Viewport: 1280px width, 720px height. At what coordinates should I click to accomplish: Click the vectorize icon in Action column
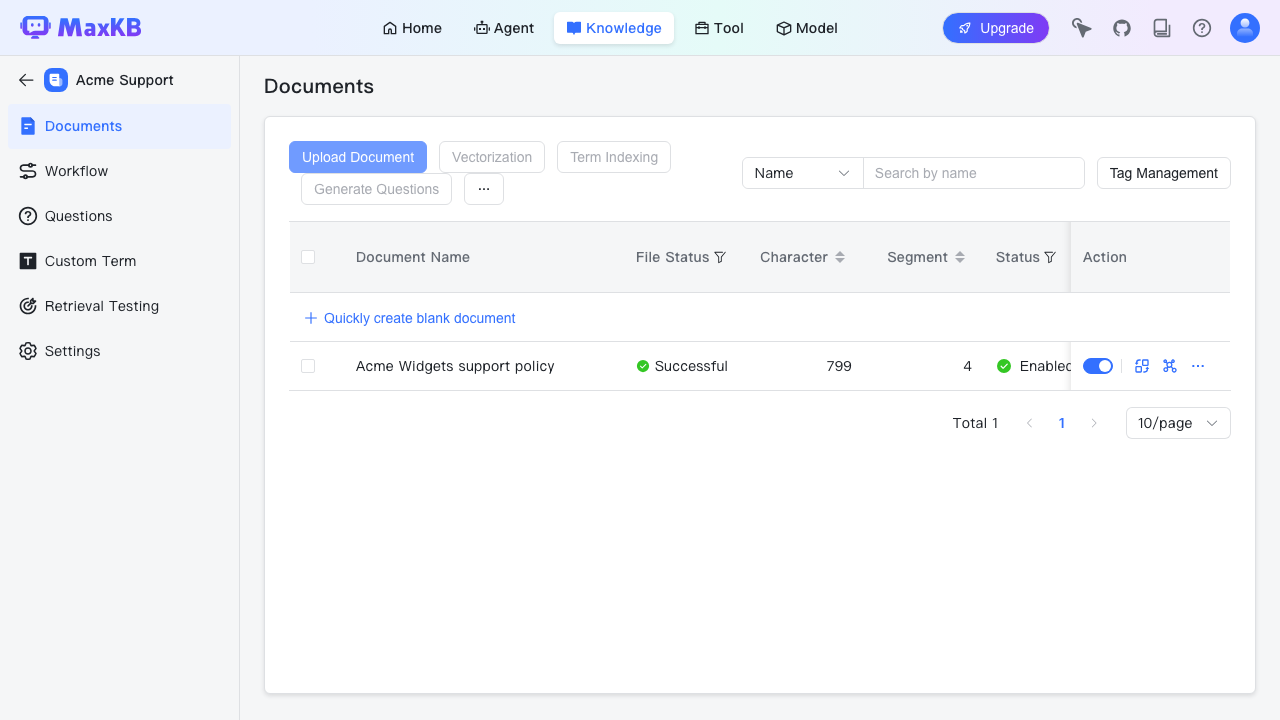[1142, 366]
